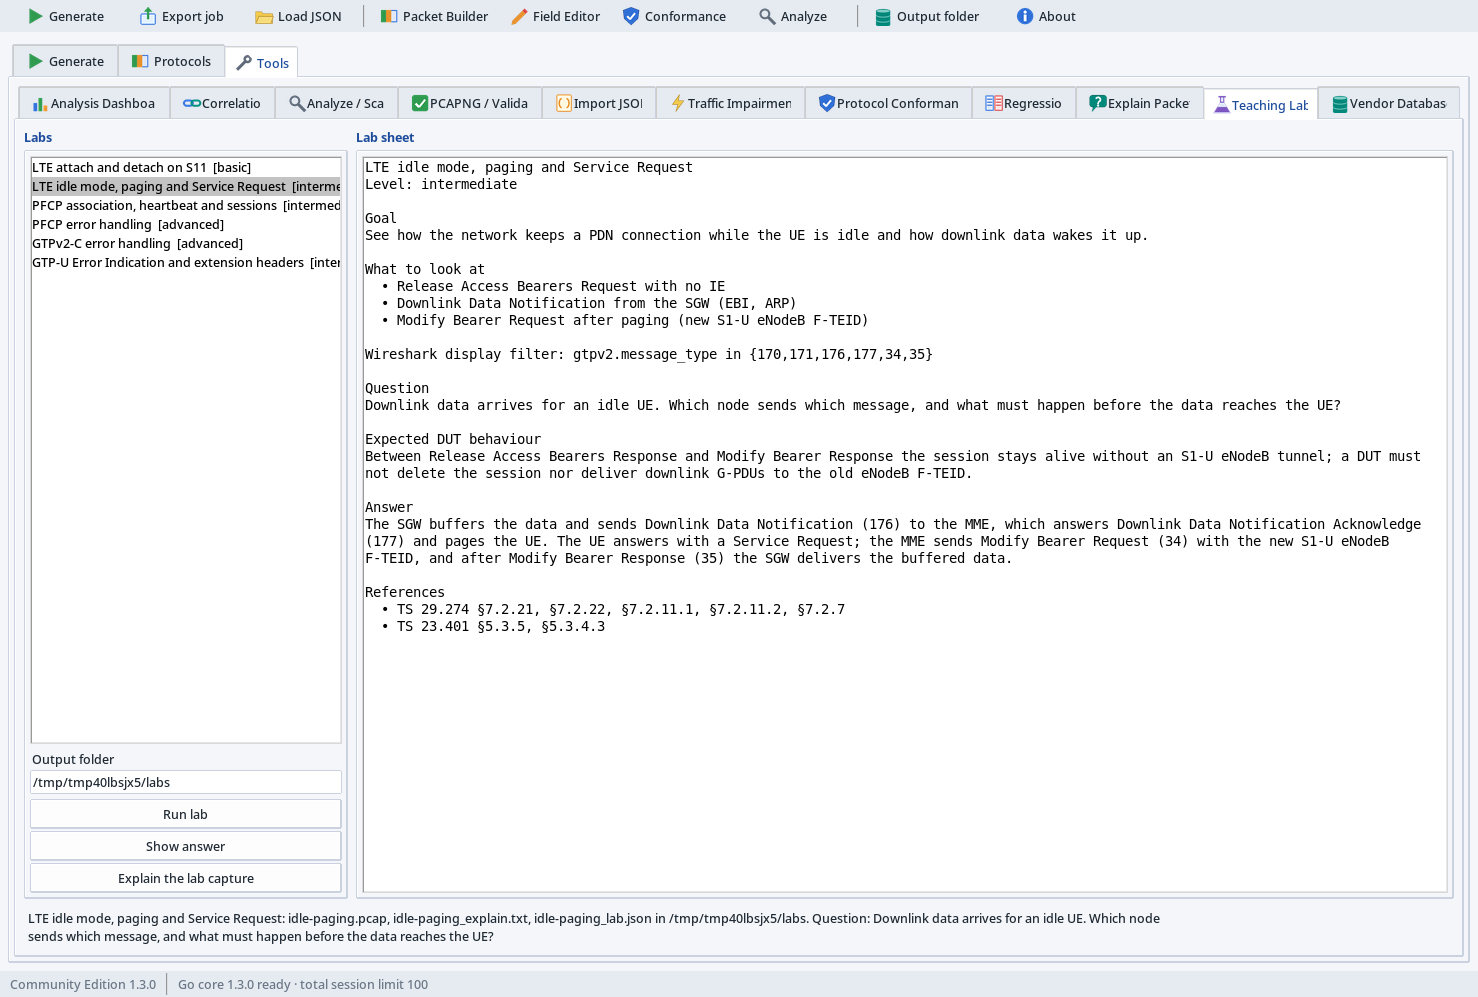Select PFCP association, heartbeat and sessions lab
Screen dimensions: 1478x997
pyautogui.click(x=186, y=205)
